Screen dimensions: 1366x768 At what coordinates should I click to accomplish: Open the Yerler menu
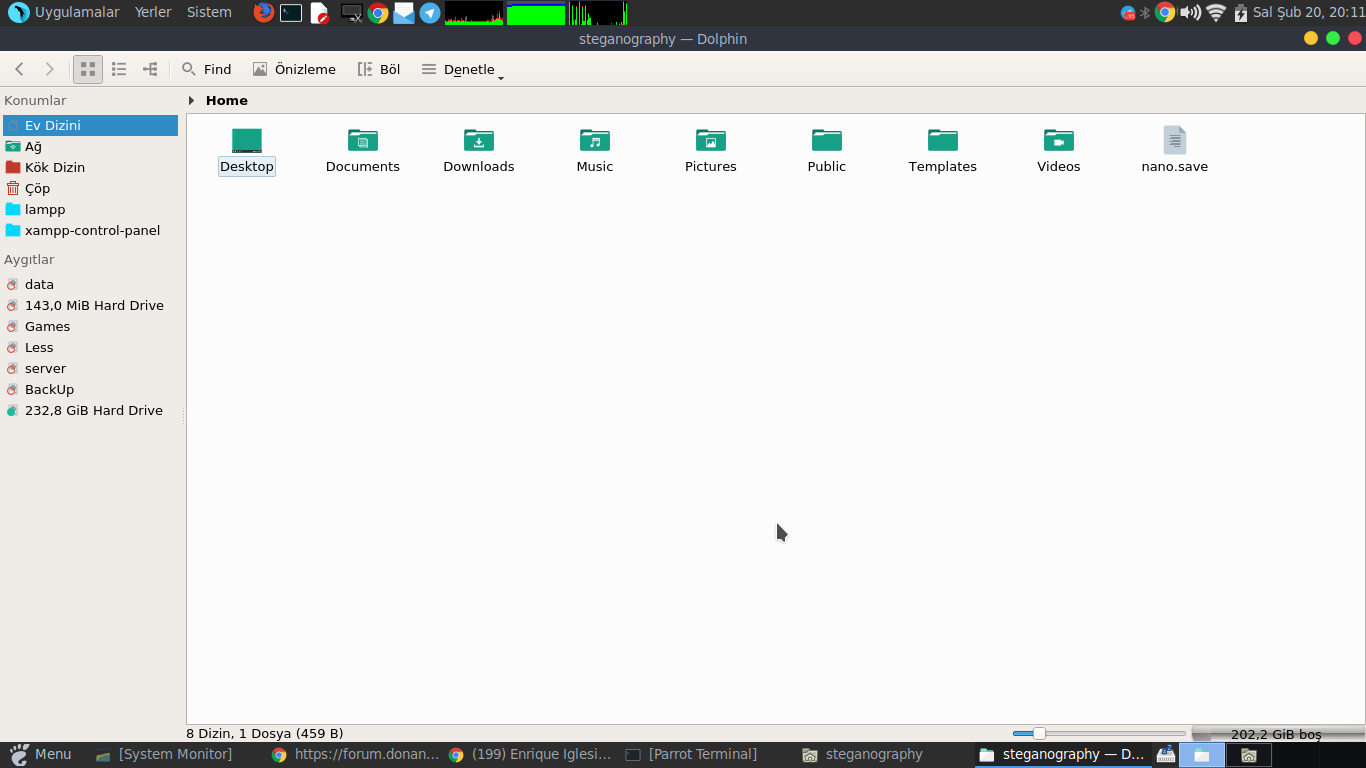tap(153, 12)
